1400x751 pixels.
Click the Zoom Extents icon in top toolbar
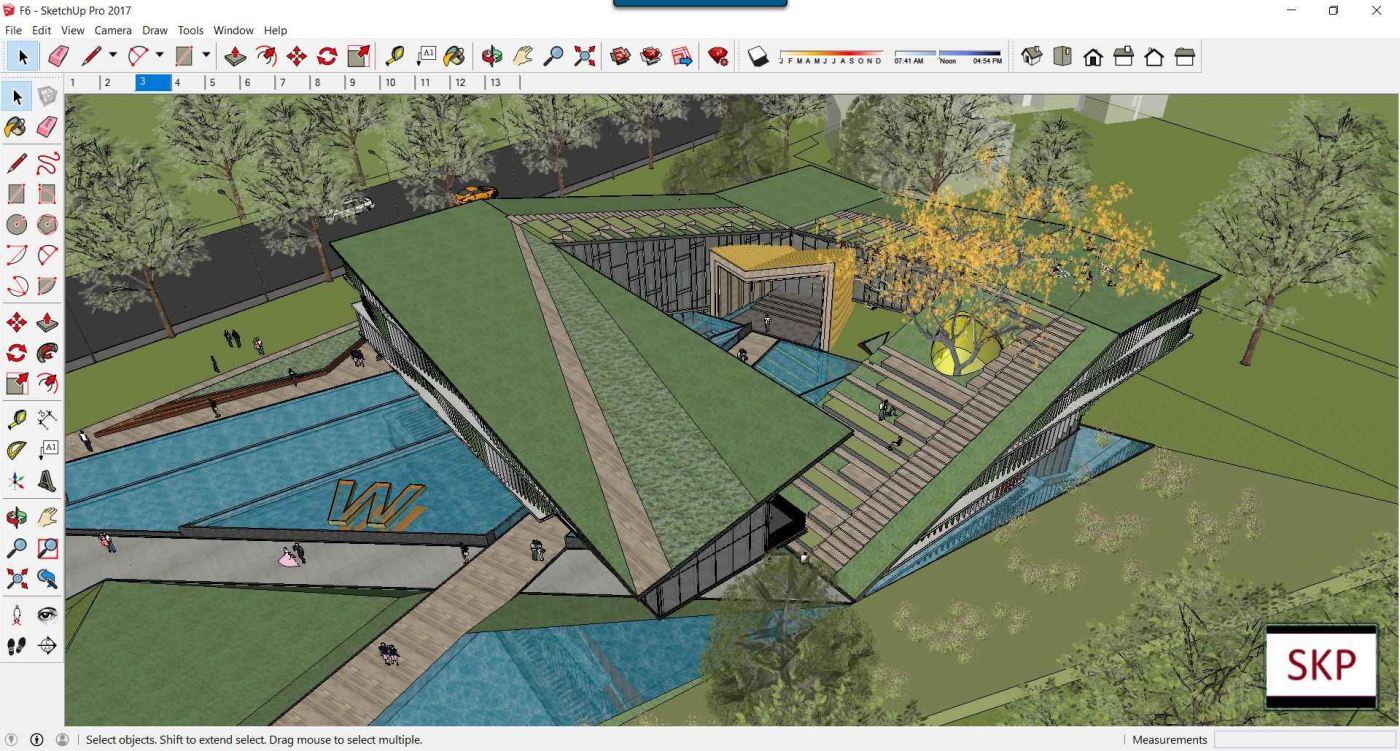pos(585,56)
